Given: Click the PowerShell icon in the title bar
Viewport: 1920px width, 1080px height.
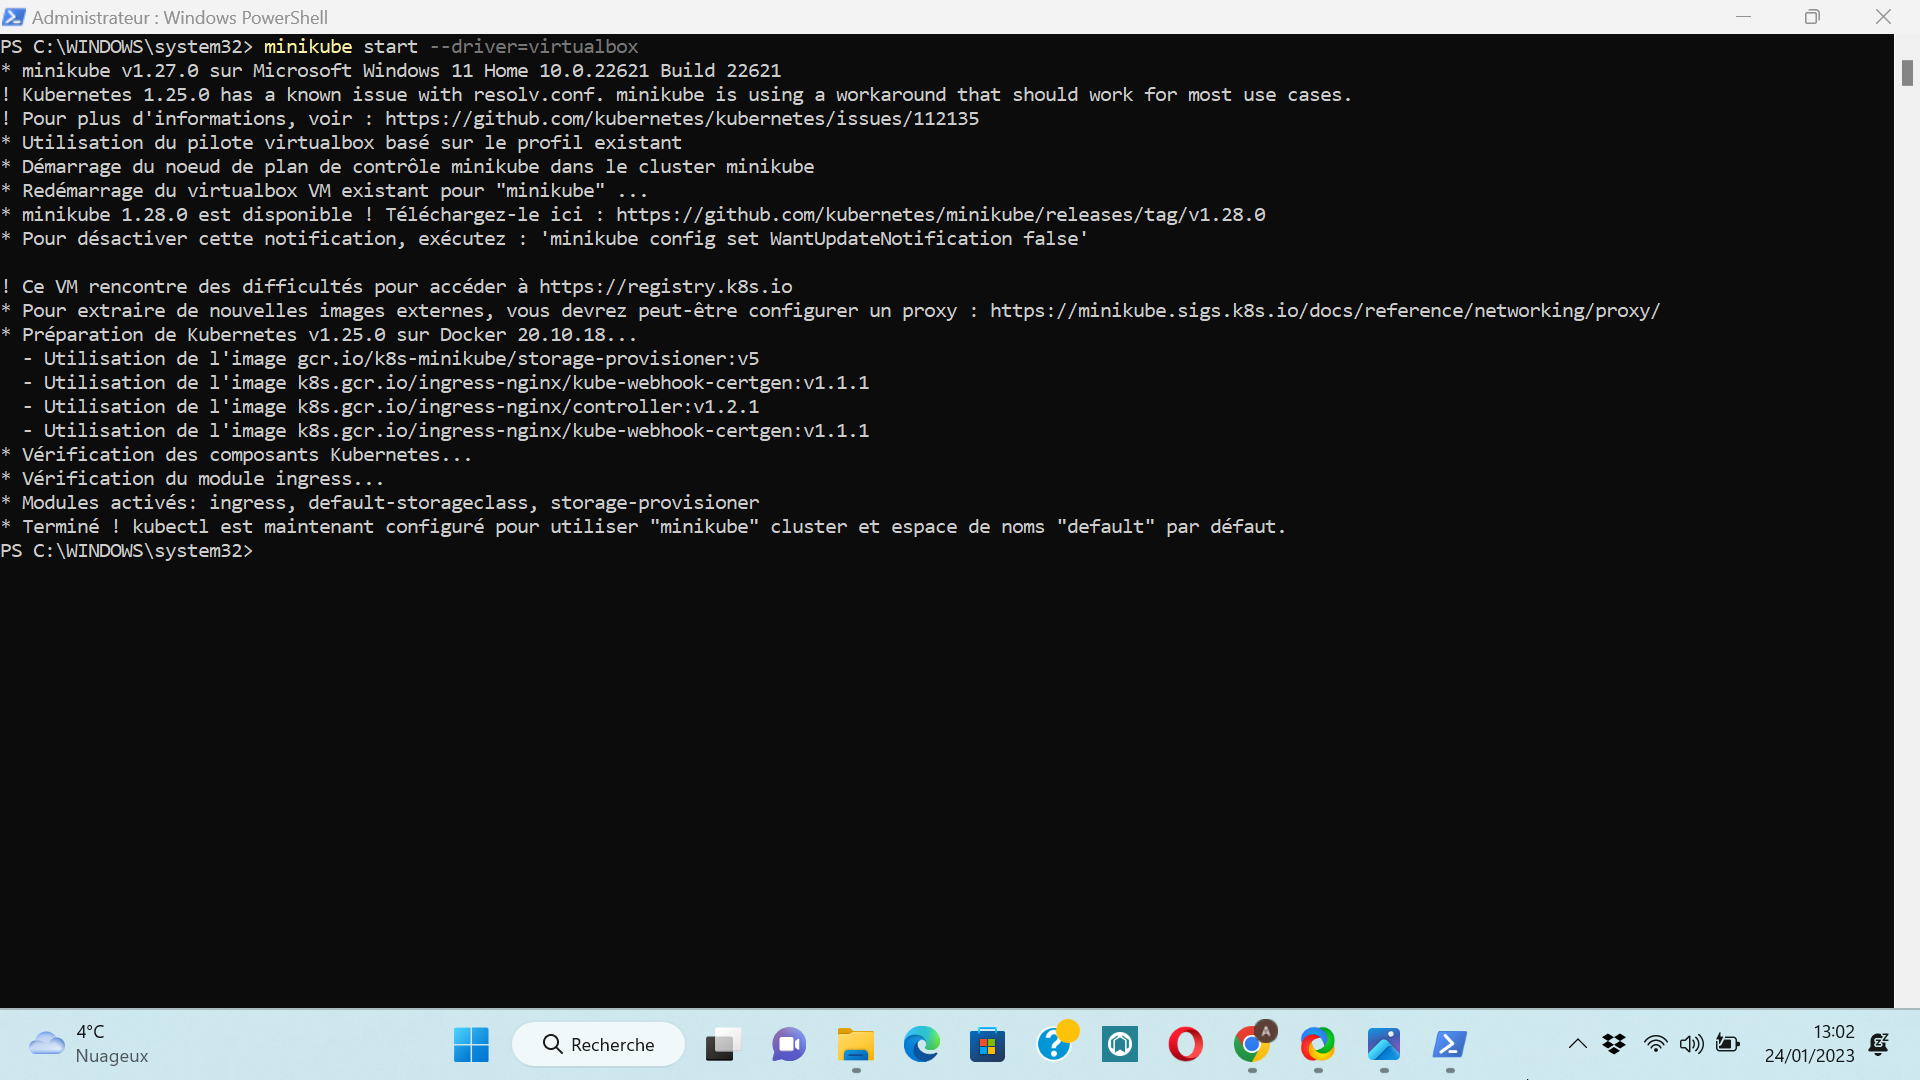Looking at the screenshot, I should pyautogui.click(x=14, y=17).
